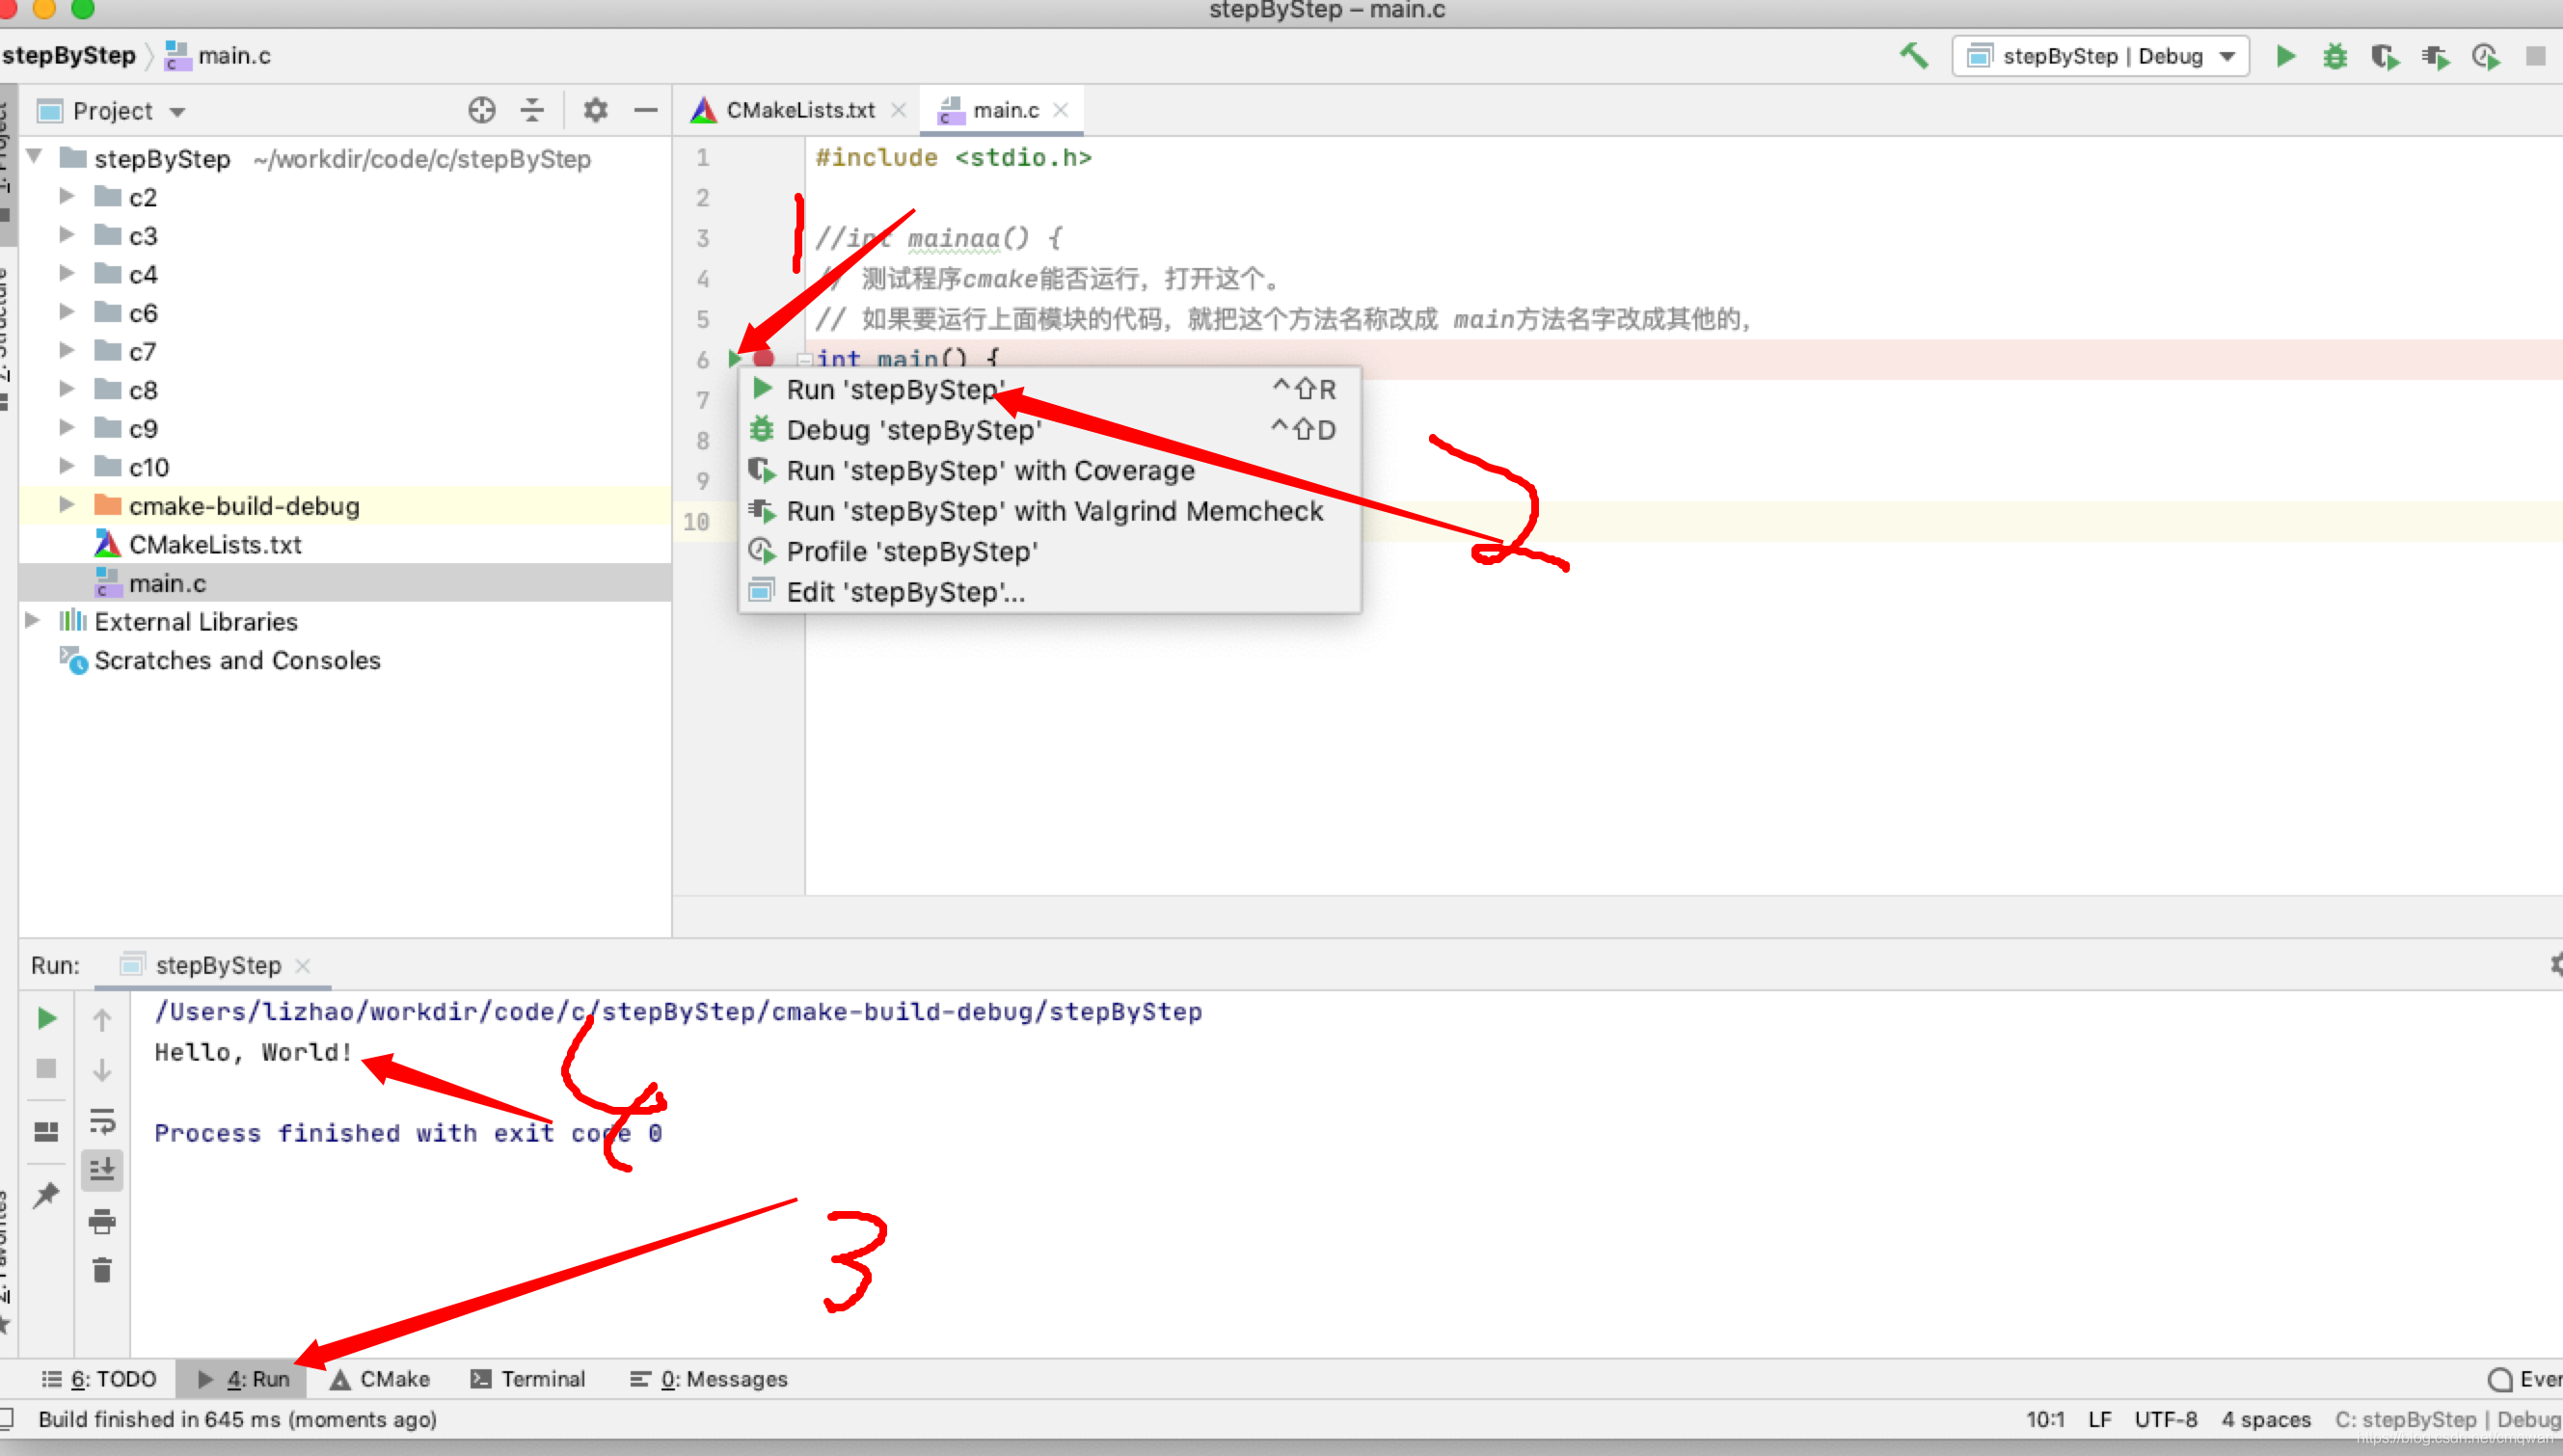Expand the c4 folder
Image resolution: width=2563 pixels, height=1456 pixels.
[66, 273]
